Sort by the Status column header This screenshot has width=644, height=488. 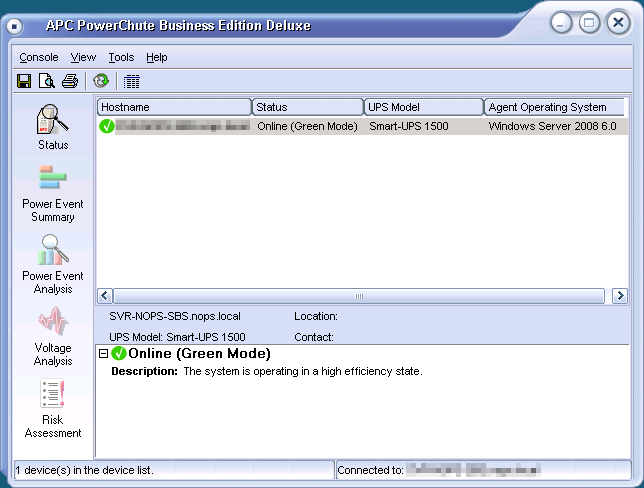308,107
